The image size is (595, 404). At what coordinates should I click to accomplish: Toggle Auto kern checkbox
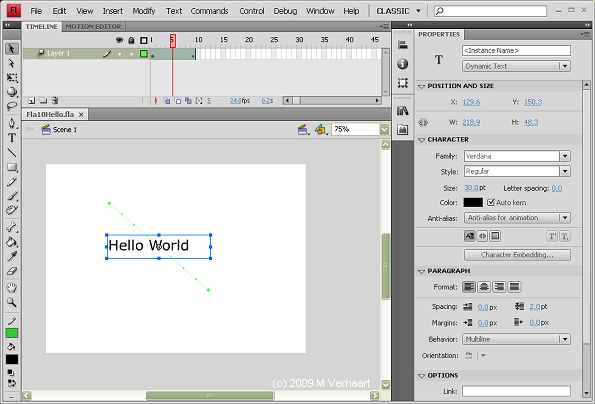pyautogui.click(x=491, y=202)
